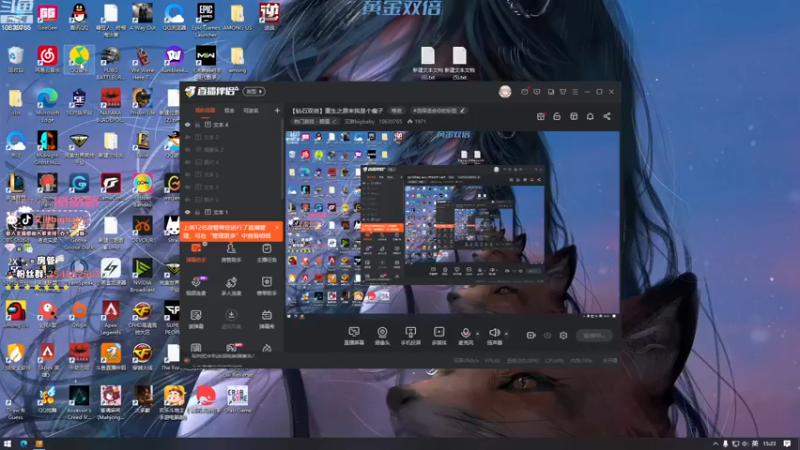Open 弹幕秀 in the tool panel
The height and width of the screenshot is (450, 800).
(266, 319)
